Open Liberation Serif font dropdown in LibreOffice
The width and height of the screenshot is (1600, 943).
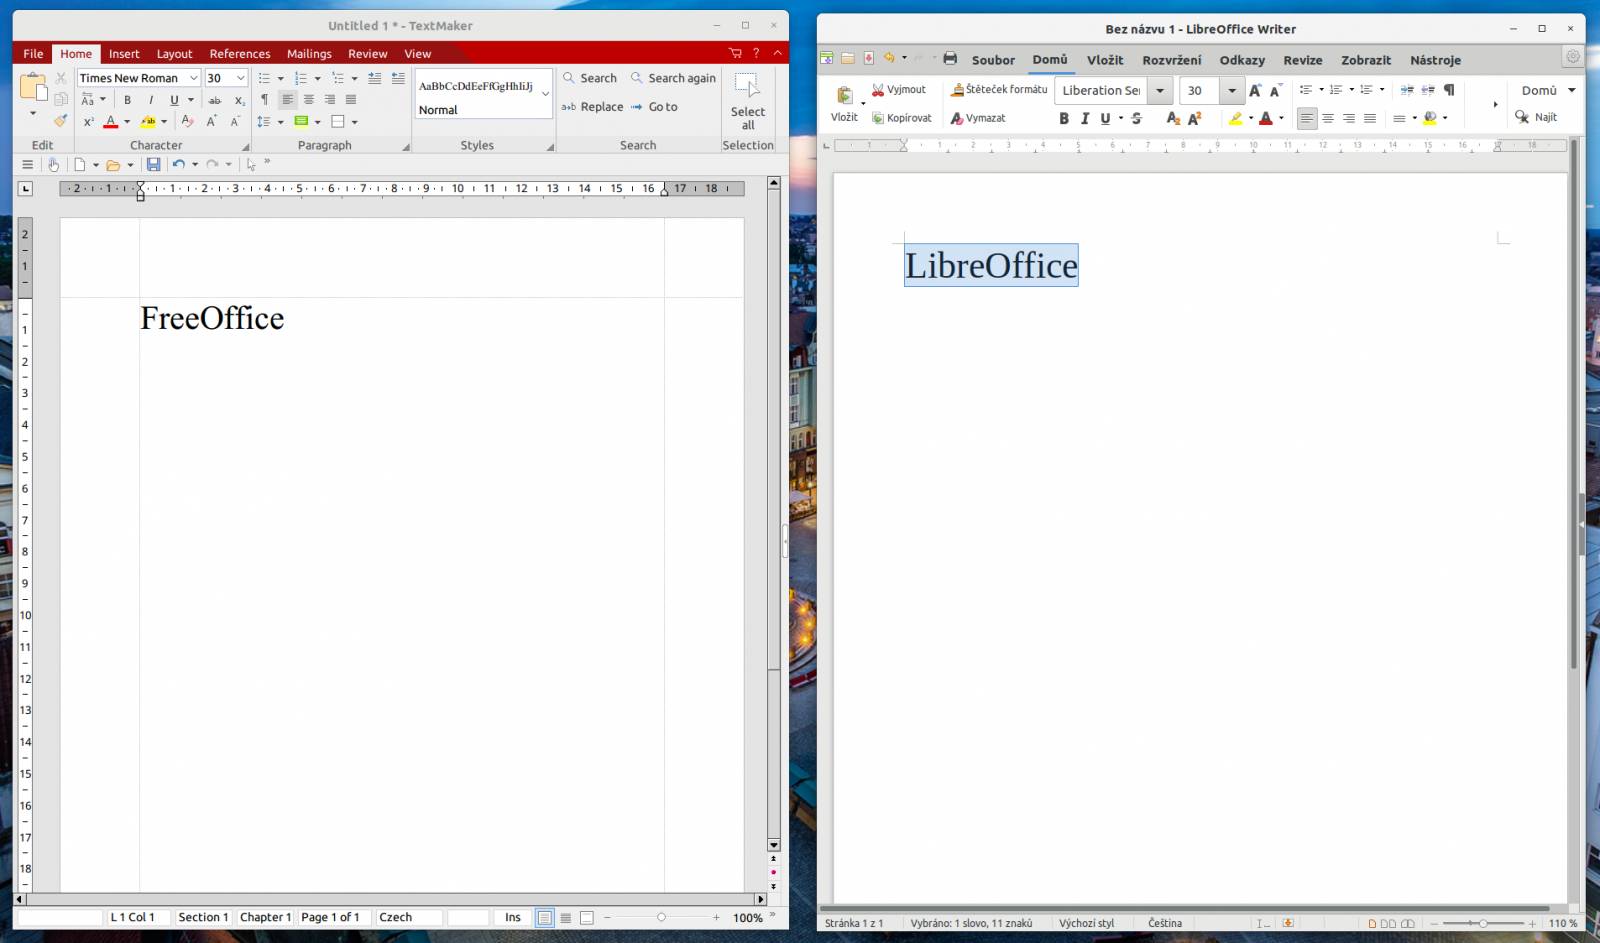click(x=1160, y=90)
